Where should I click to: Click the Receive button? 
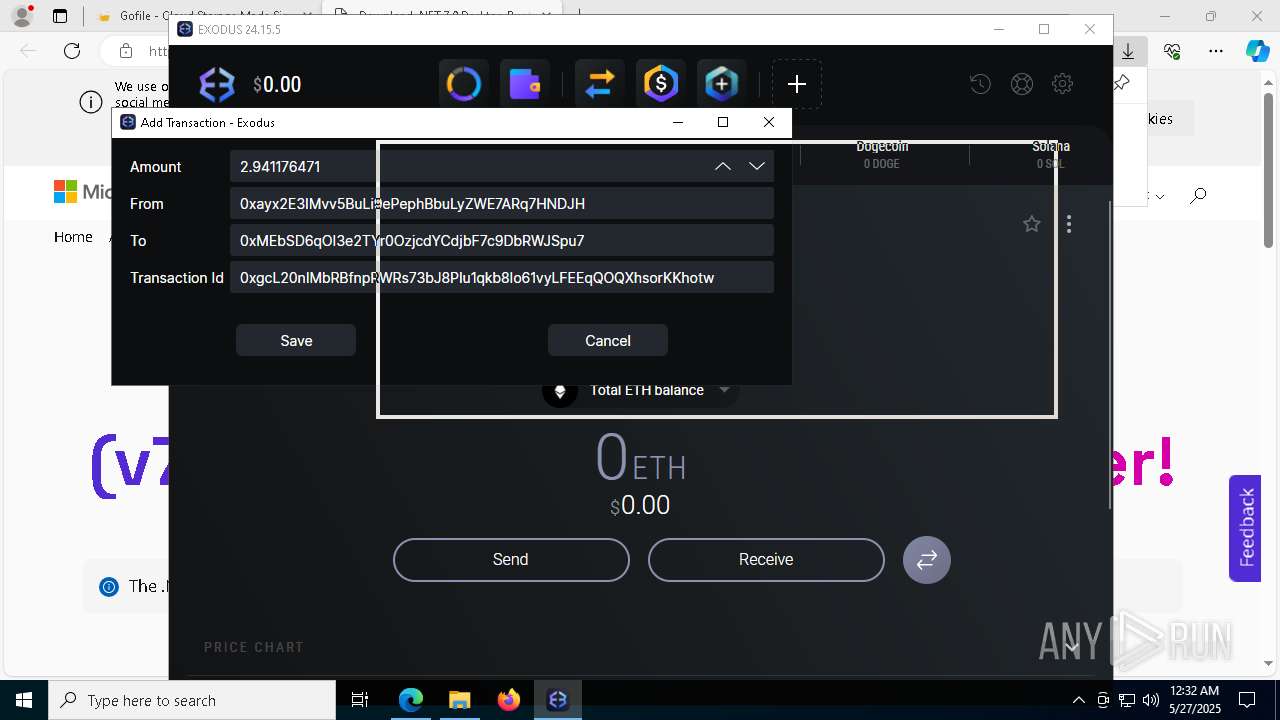pos(766,560)
